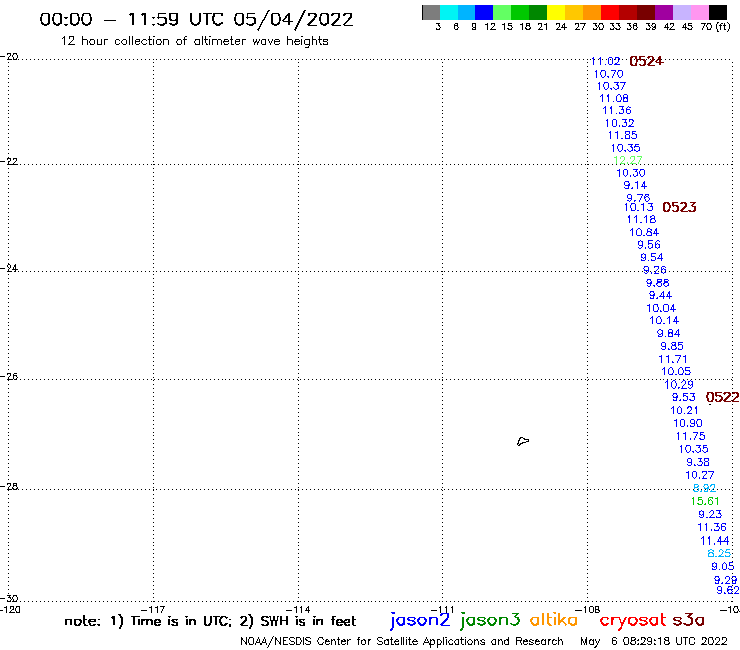Viewport: 740px width, 650px height.
Task: Click the wave height reading 10.05
Action: tap(676, 371)
